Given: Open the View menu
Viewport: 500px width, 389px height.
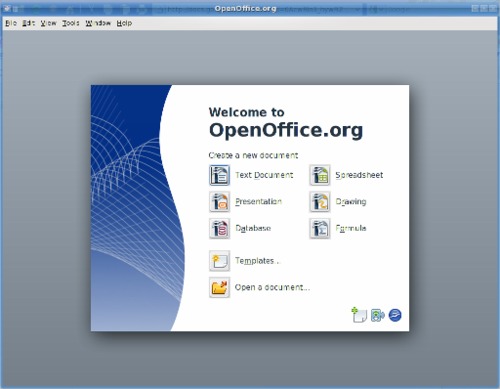Looking at the screenshot, I should (x=49, y=23).
